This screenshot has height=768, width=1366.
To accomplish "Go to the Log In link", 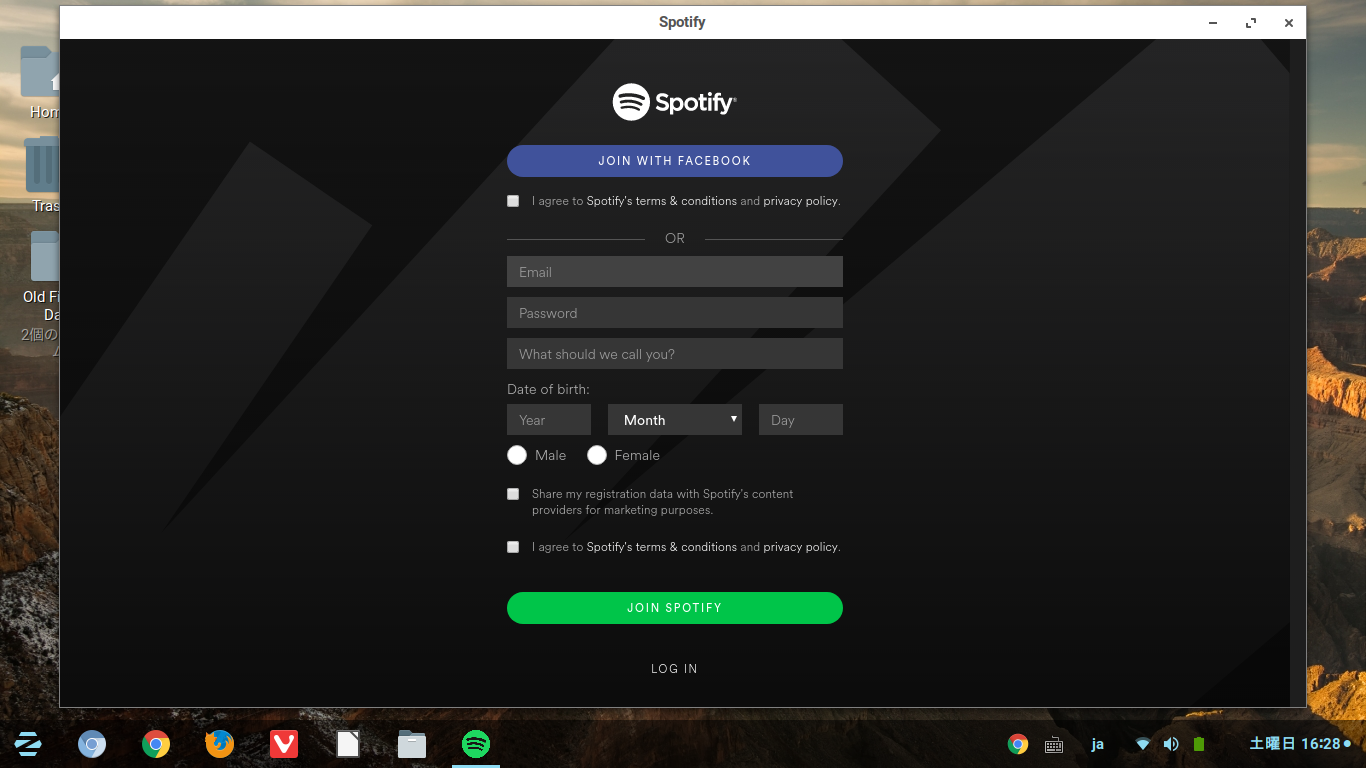I will [675, 669].
